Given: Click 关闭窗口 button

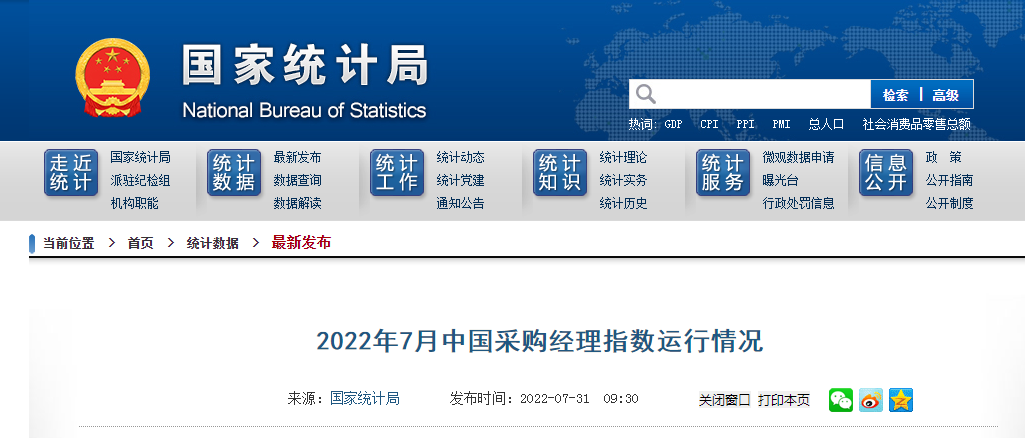Looking at the screenshot, I should tap(725, 400).
